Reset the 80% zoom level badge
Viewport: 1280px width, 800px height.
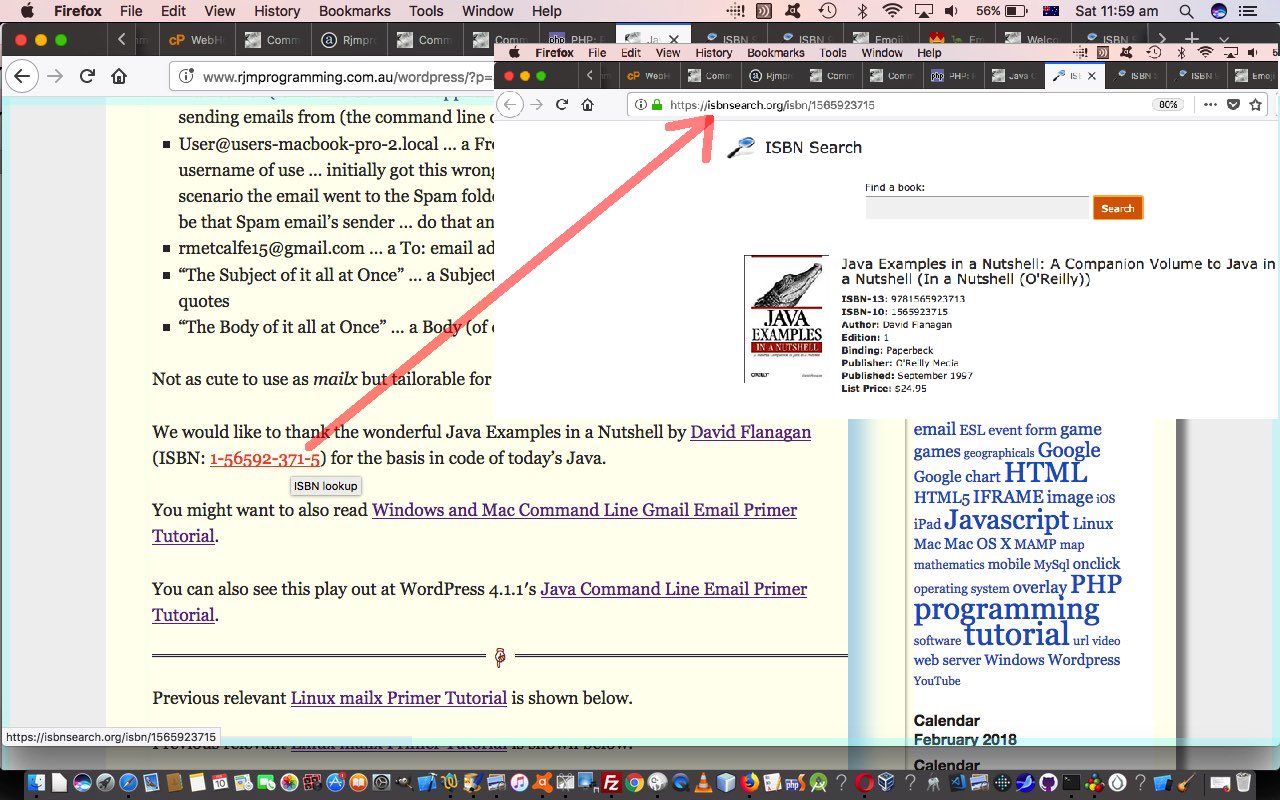tap(1167, 105)
